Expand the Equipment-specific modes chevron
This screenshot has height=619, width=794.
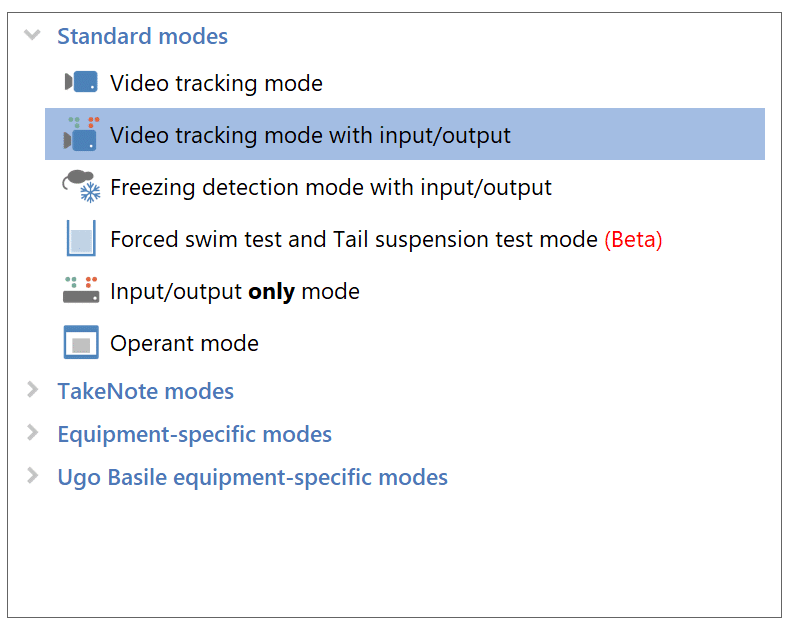pyautogui.click(x=32, y=433)
